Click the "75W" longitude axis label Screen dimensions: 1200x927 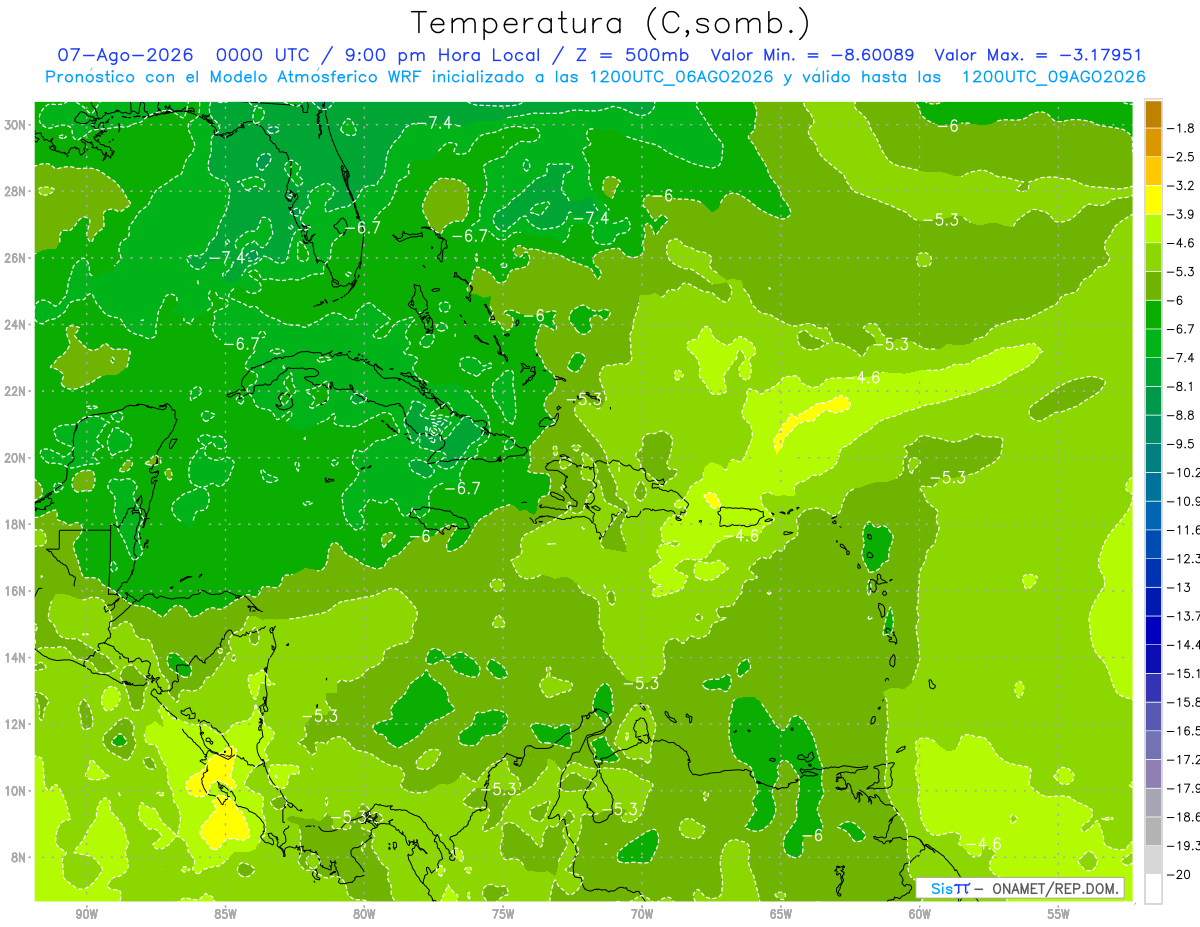[x=503, y=914]
